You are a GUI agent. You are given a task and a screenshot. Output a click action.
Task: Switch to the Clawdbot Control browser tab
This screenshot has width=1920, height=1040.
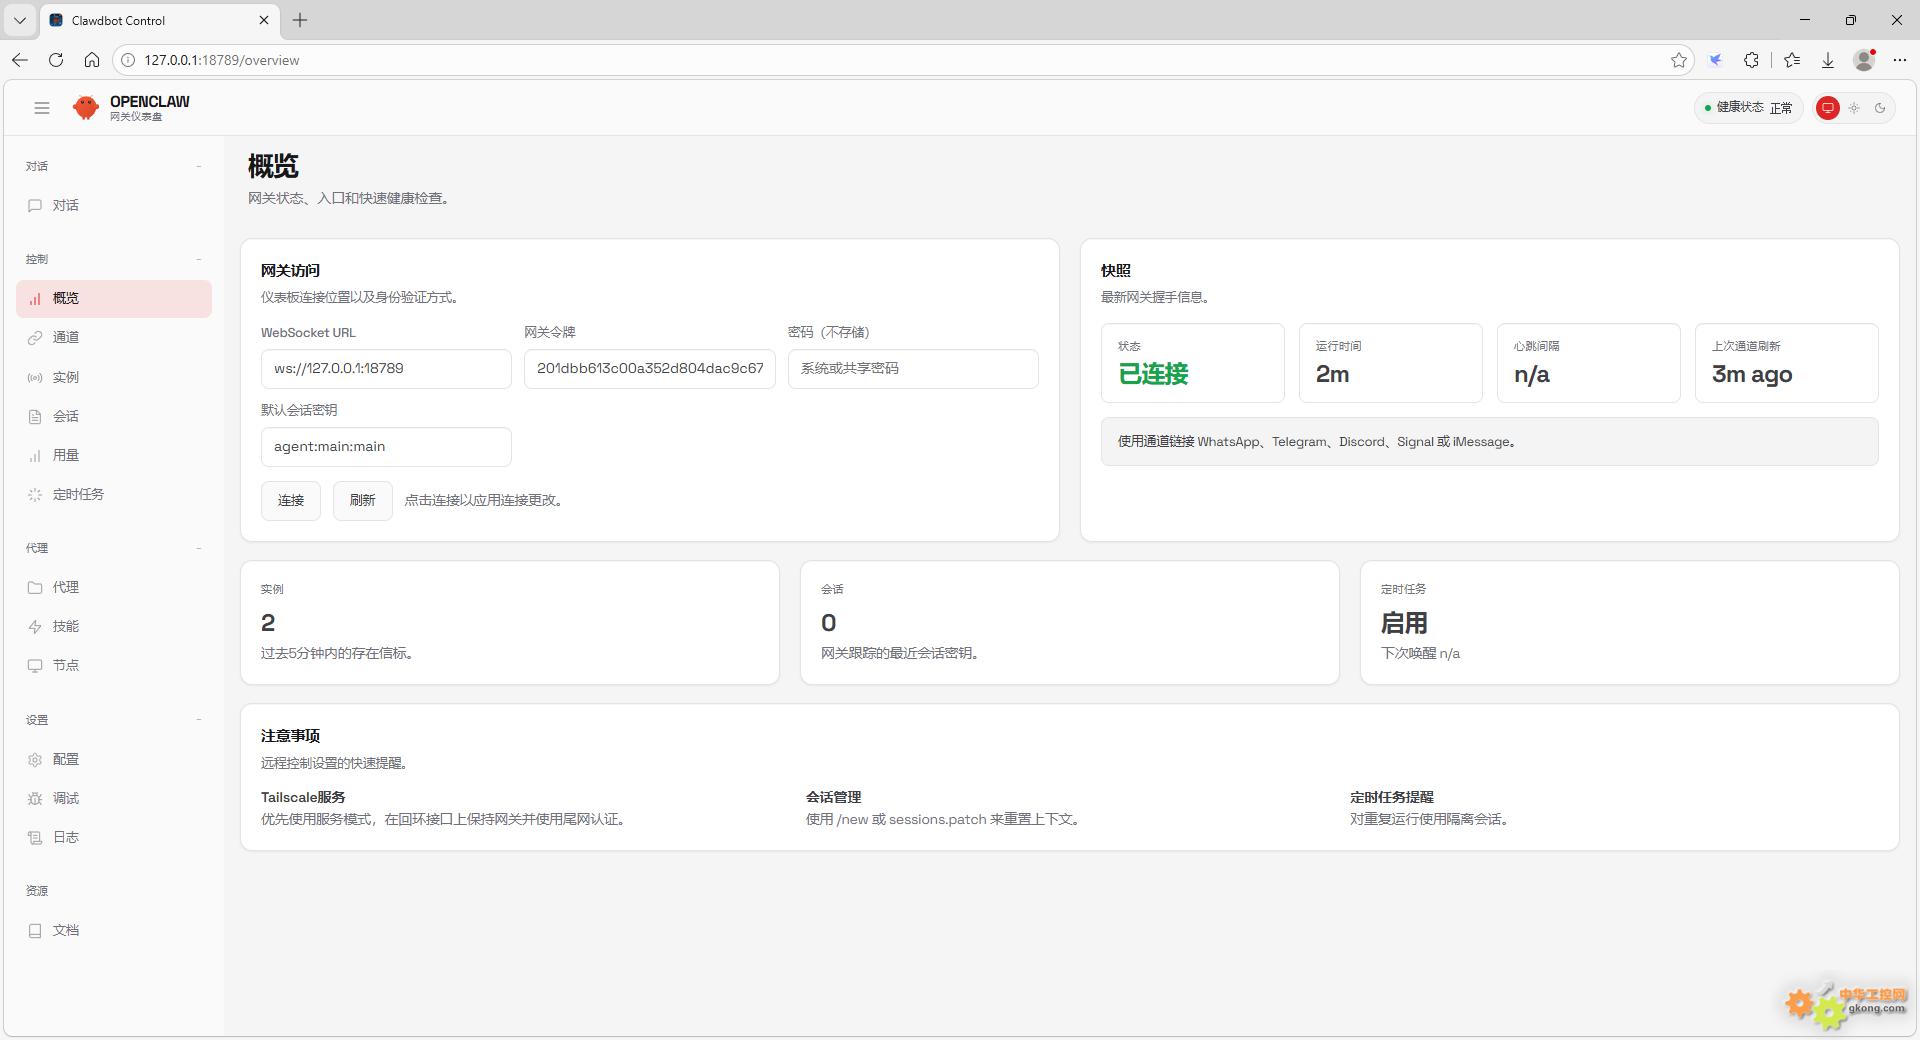150,20
